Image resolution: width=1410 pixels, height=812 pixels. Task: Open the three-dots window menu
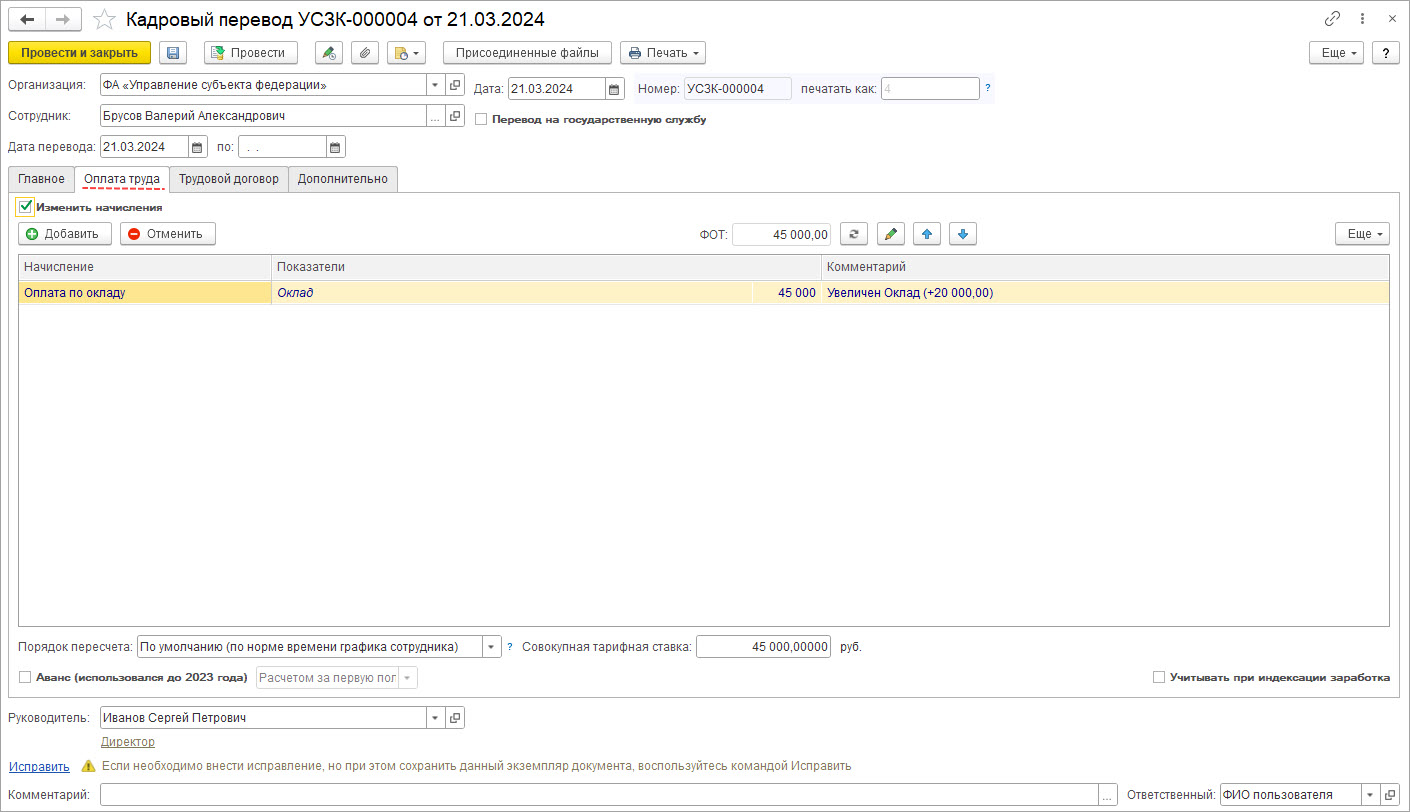pos(1362,19)
